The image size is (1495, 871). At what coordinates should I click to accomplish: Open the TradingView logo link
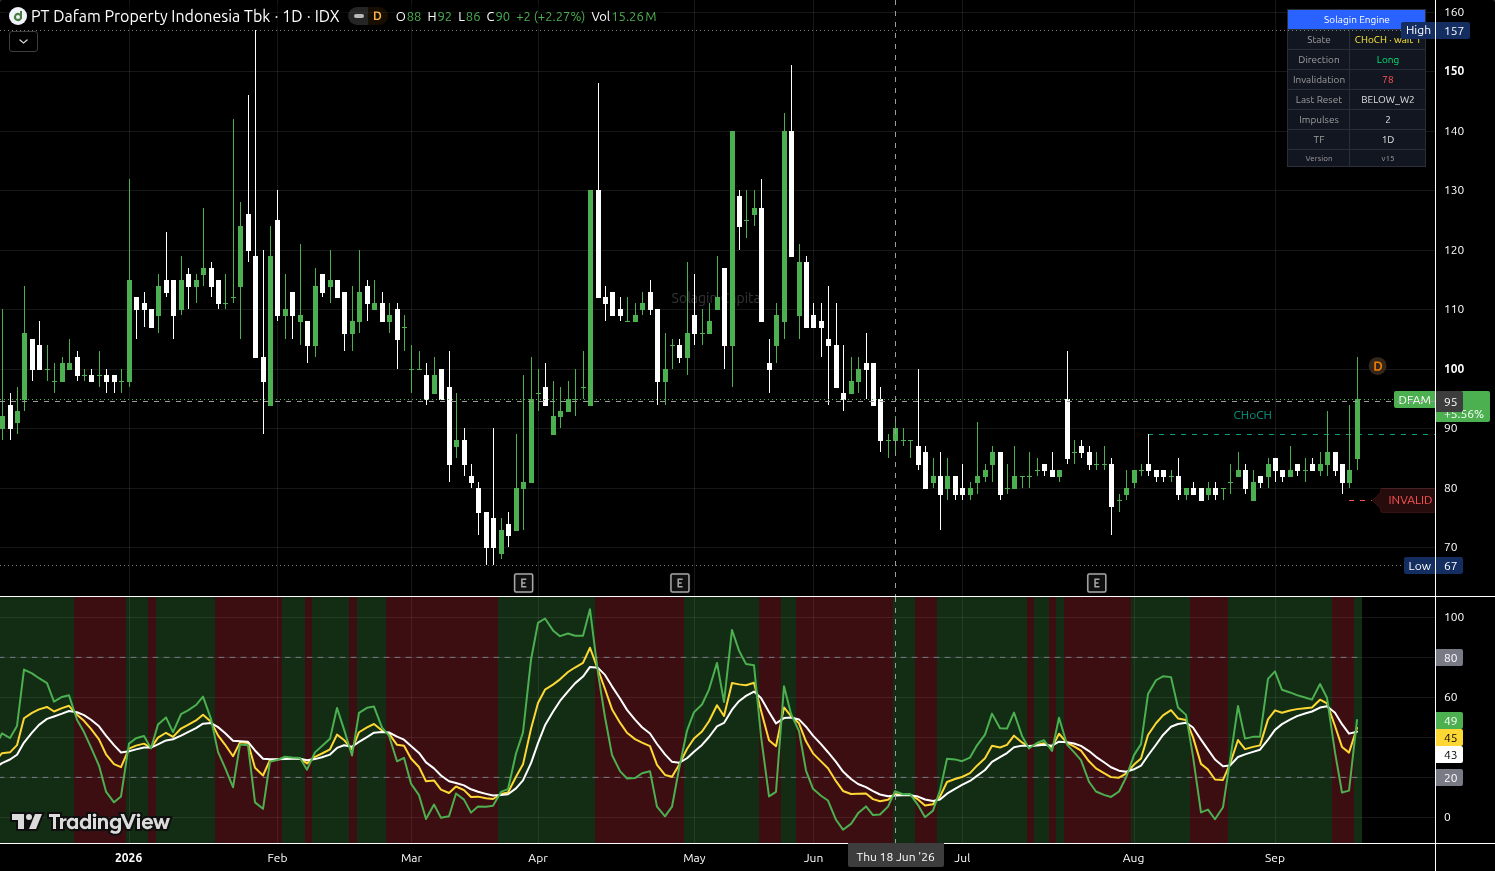[x=91, y=822]
